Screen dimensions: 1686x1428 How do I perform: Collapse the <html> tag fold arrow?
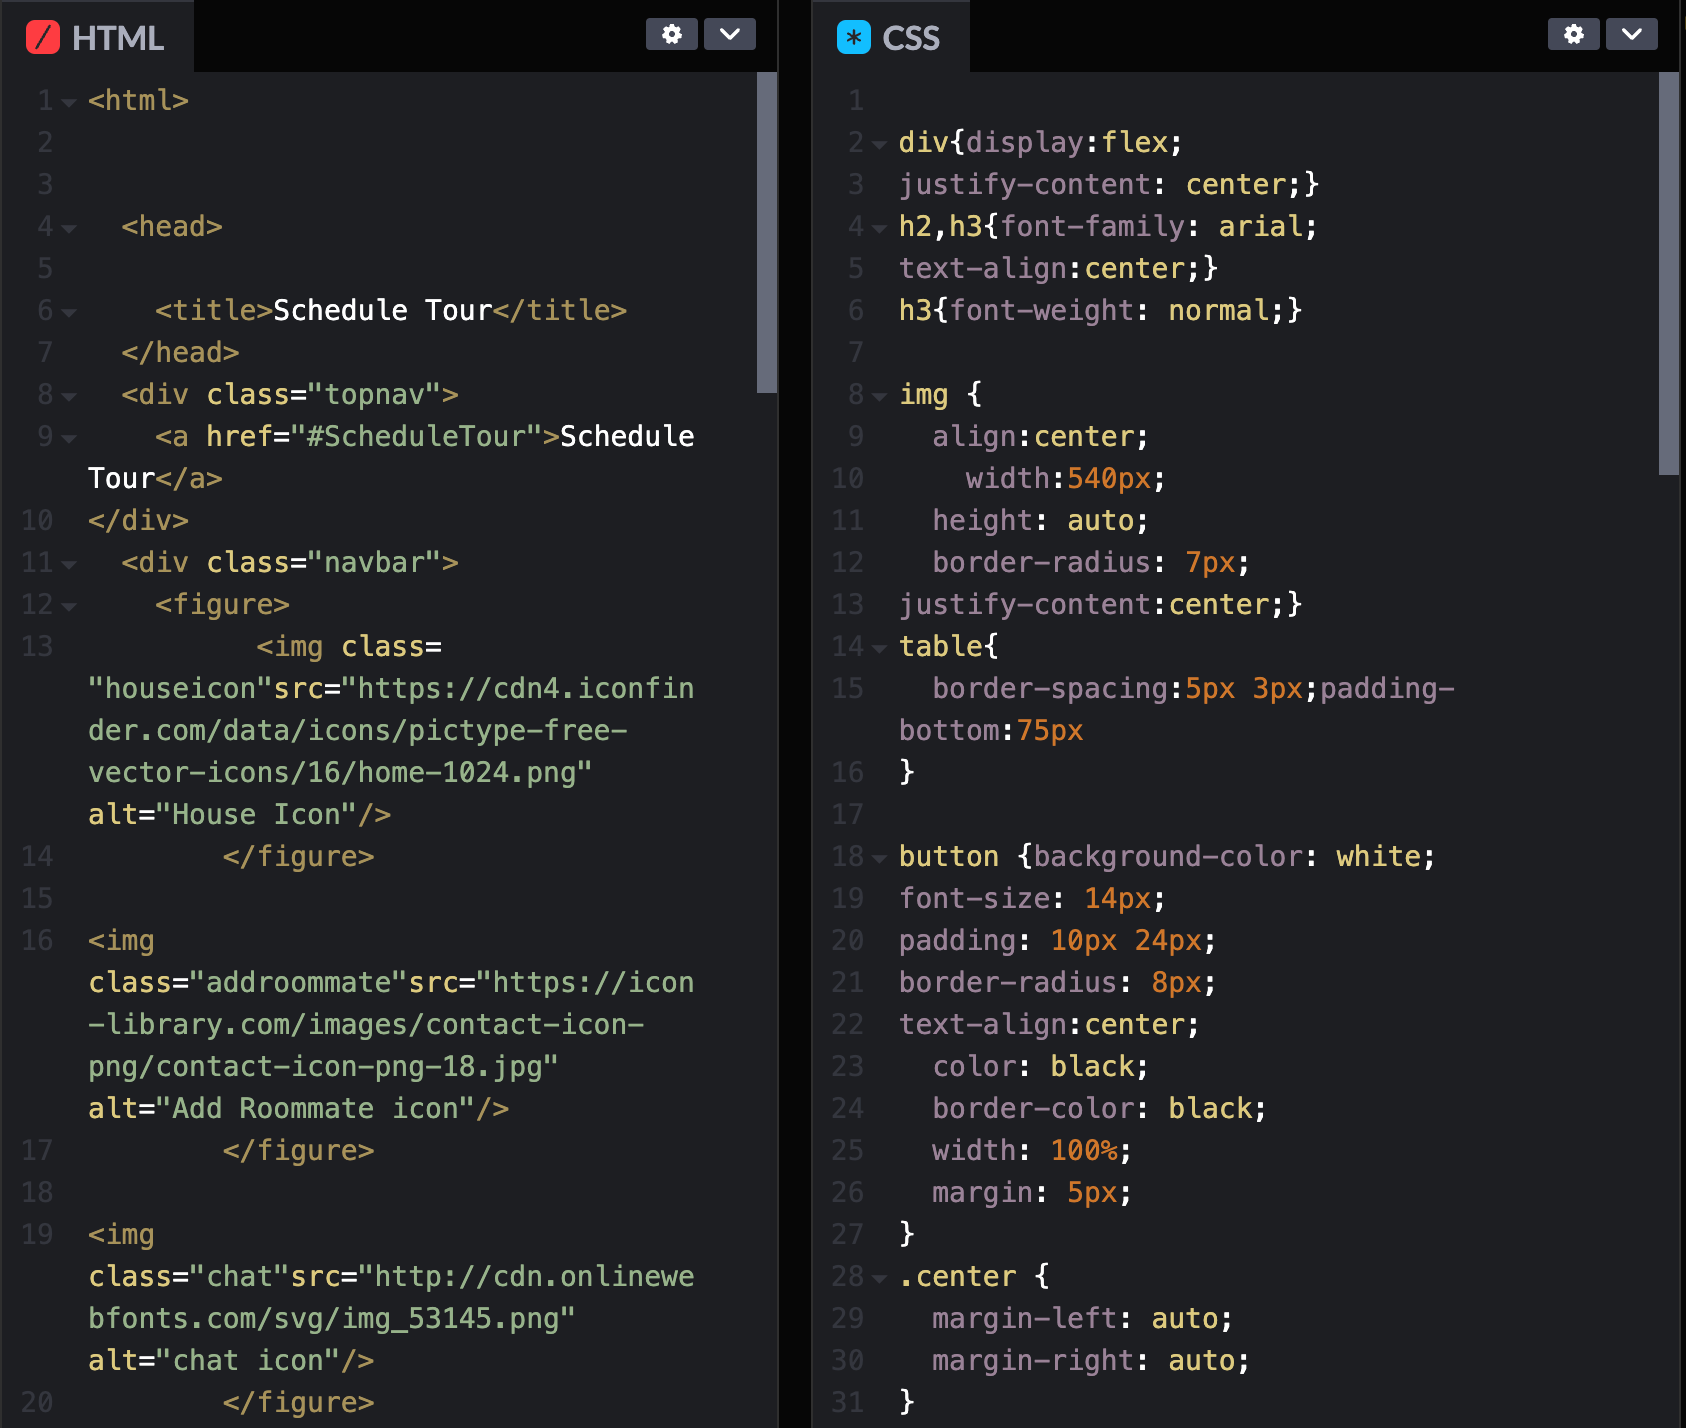69,102
